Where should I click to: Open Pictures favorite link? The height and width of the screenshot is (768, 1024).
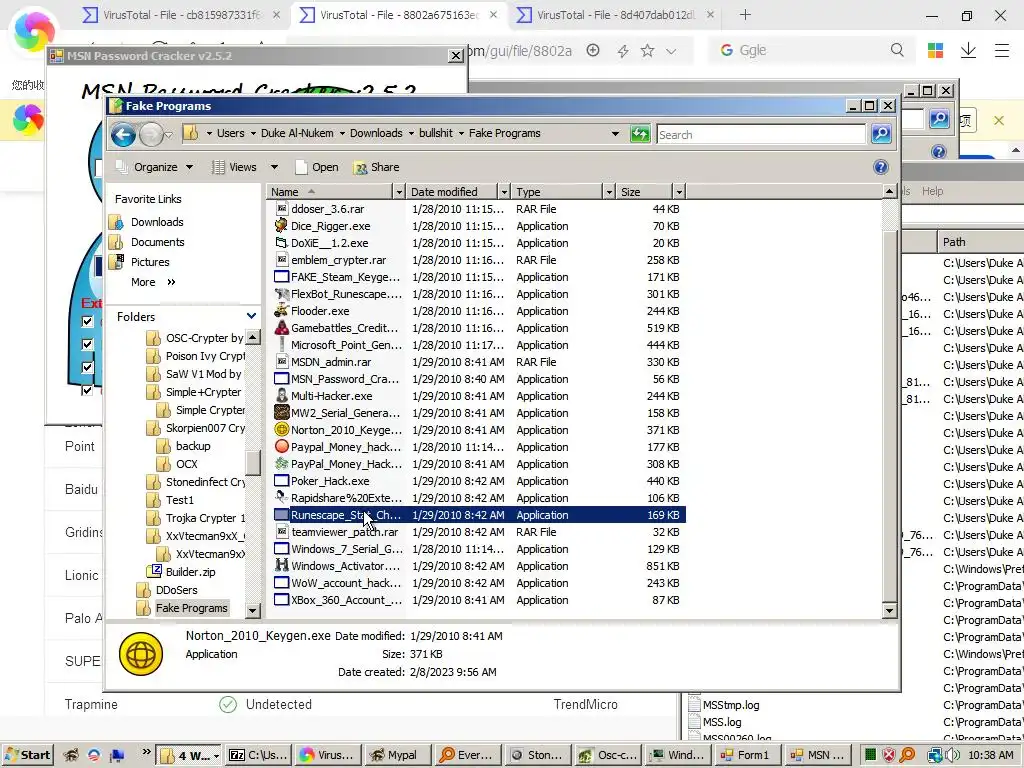point(150,262)
